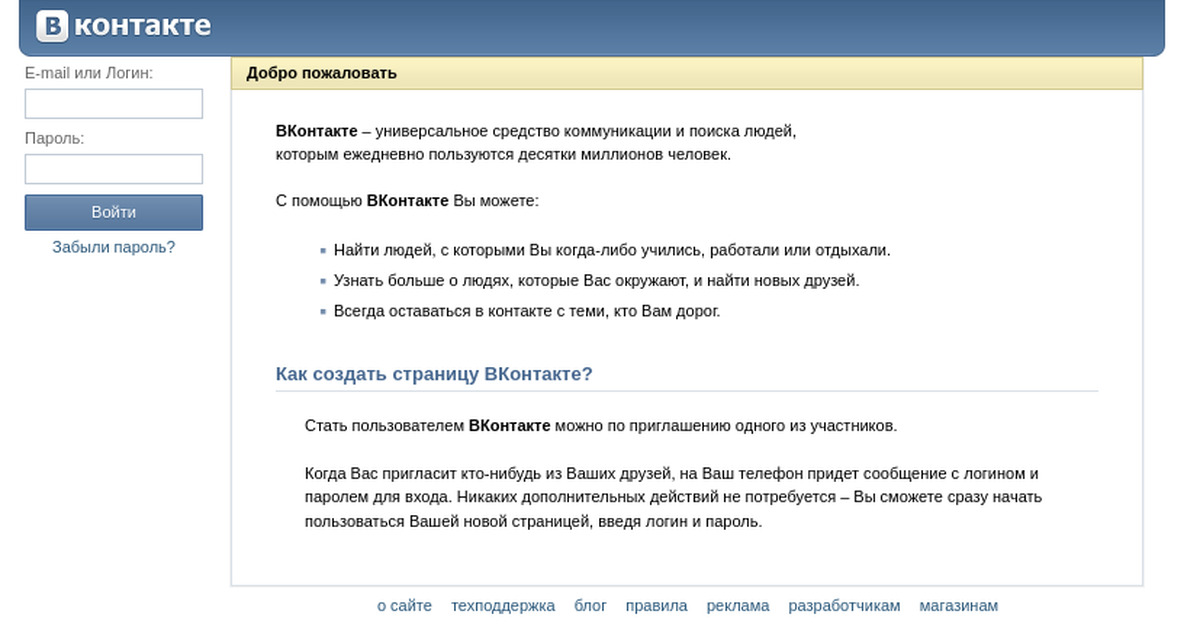Screen dimensions: 1200x628
Task: Open the блог footer link
Action: 591,606
